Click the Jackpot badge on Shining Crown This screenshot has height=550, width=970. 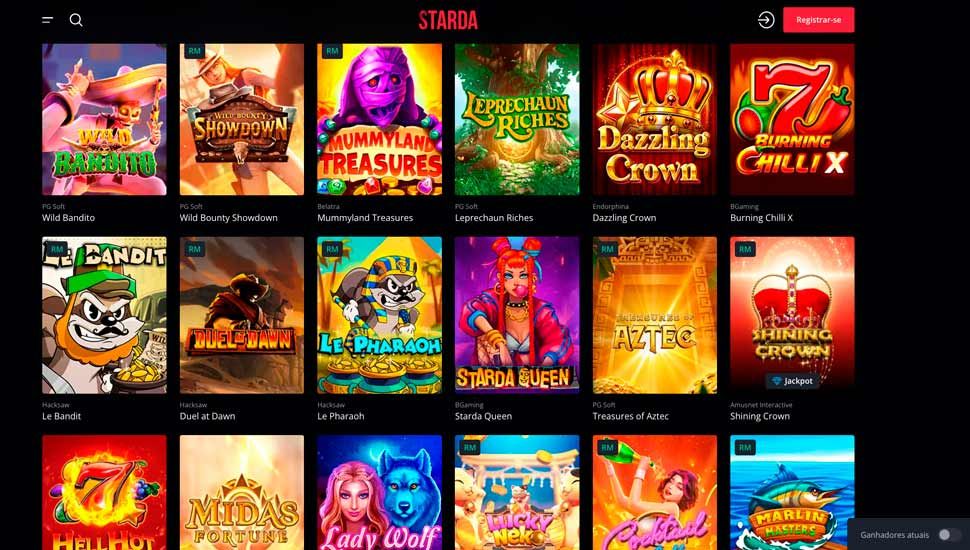click(x=792, y=381)
